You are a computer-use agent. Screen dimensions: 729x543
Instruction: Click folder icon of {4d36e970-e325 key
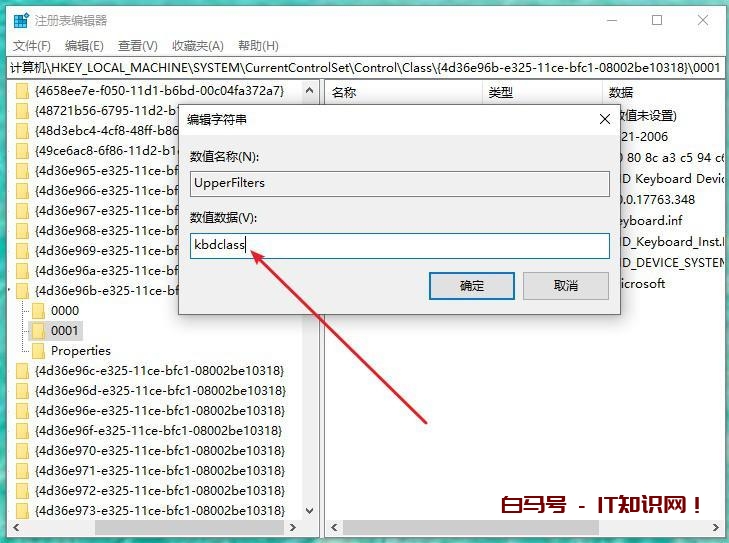[22, 450]
